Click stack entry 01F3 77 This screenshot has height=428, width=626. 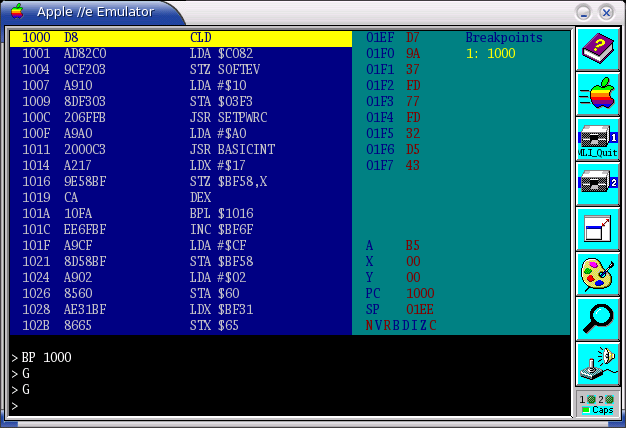coord(393,102)
